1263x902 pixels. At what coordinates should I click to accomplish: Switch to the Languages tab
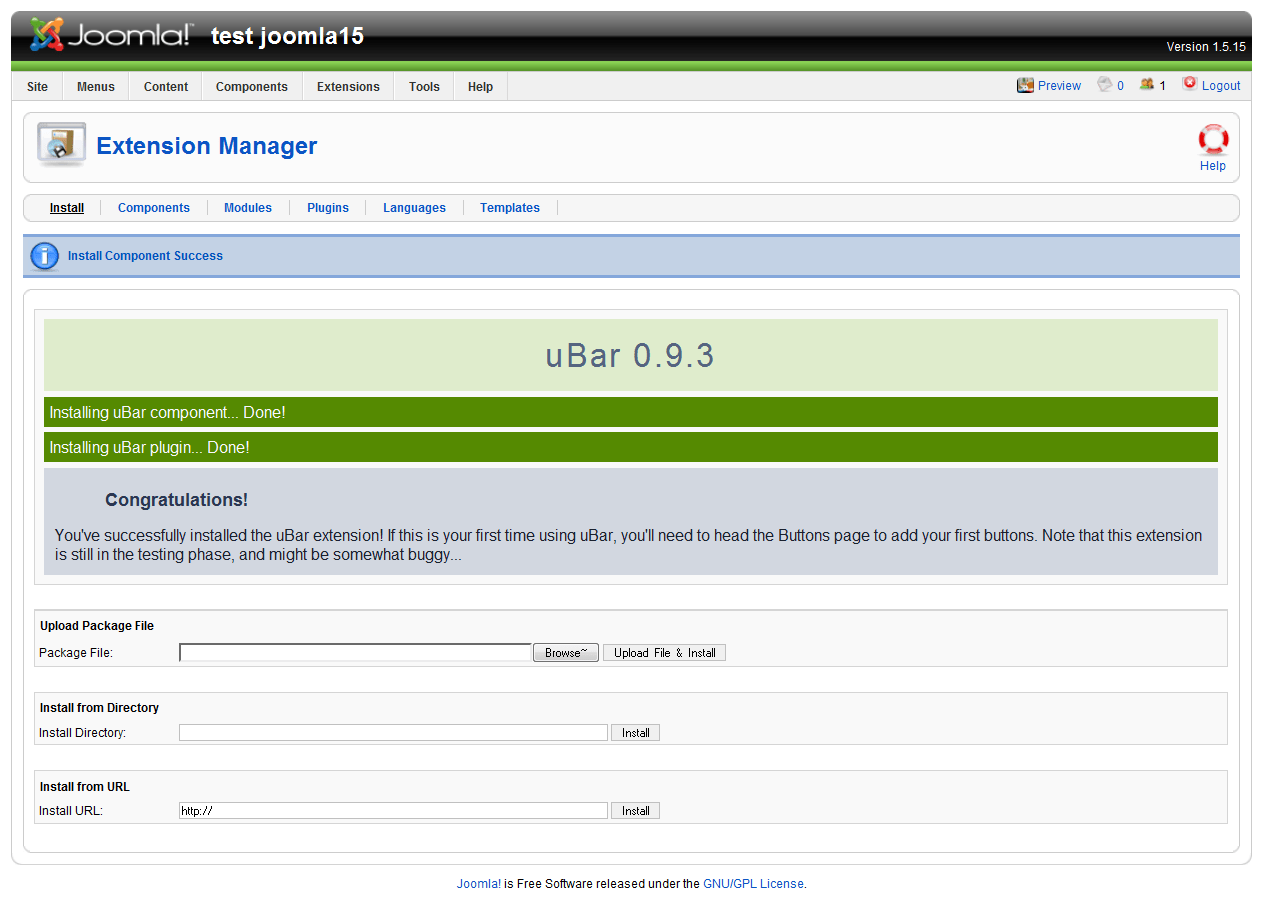coord(414,208)
